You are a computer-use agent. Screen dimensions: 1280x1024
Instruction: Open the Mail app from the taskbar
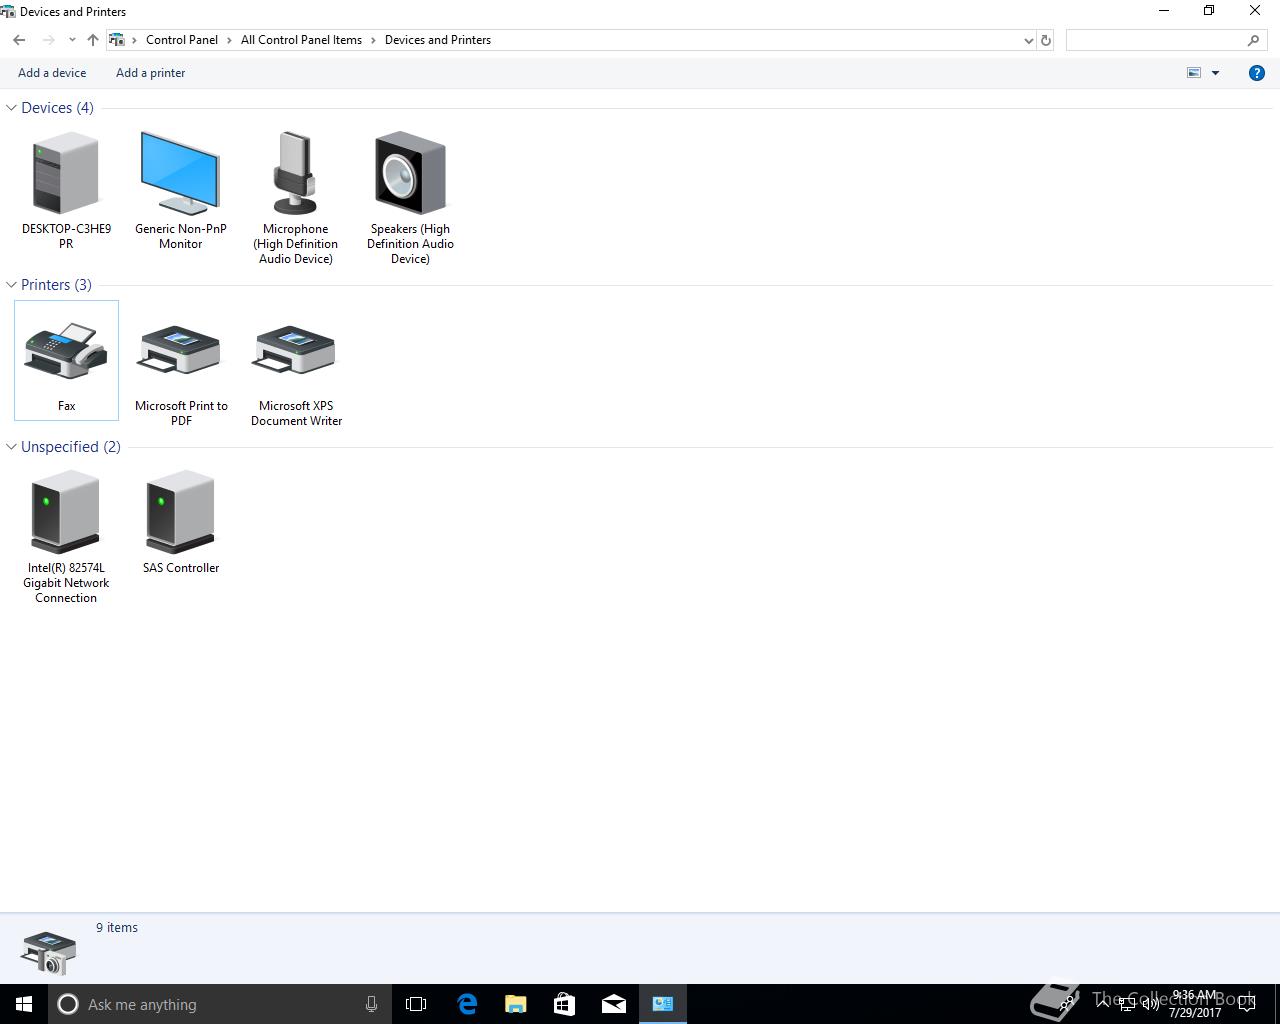614,1004
